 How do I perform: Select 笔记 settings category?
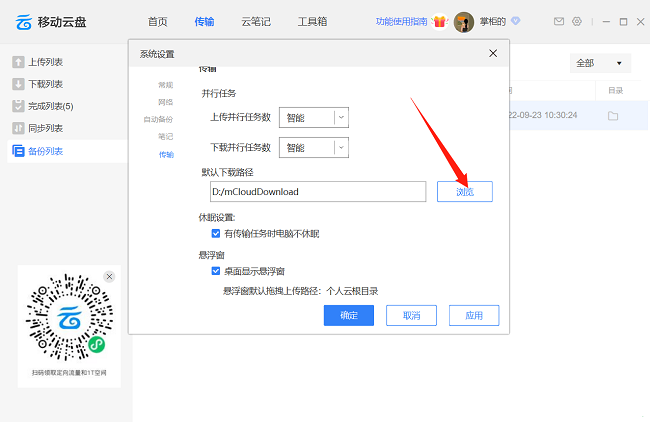165,136
